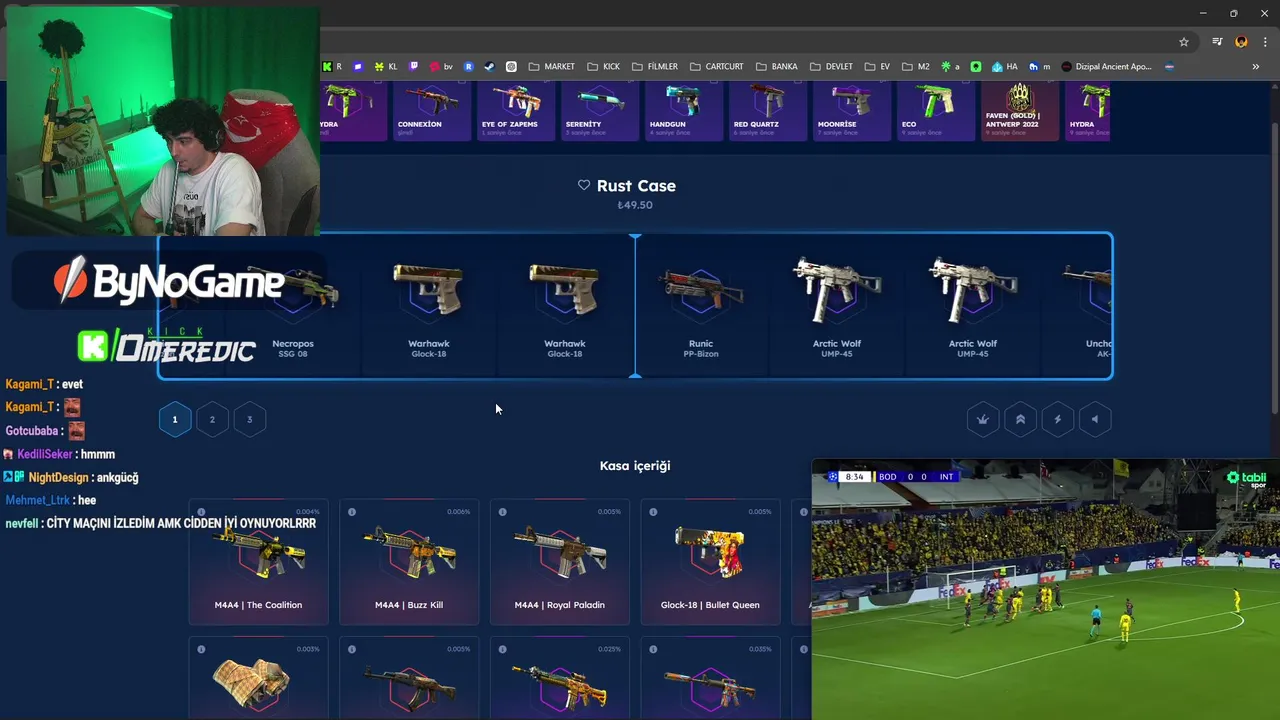Viewport: 1280px width, 720px height.
Task: Open the SERENITY recent drop card
Action: click(x=600, y=111)
